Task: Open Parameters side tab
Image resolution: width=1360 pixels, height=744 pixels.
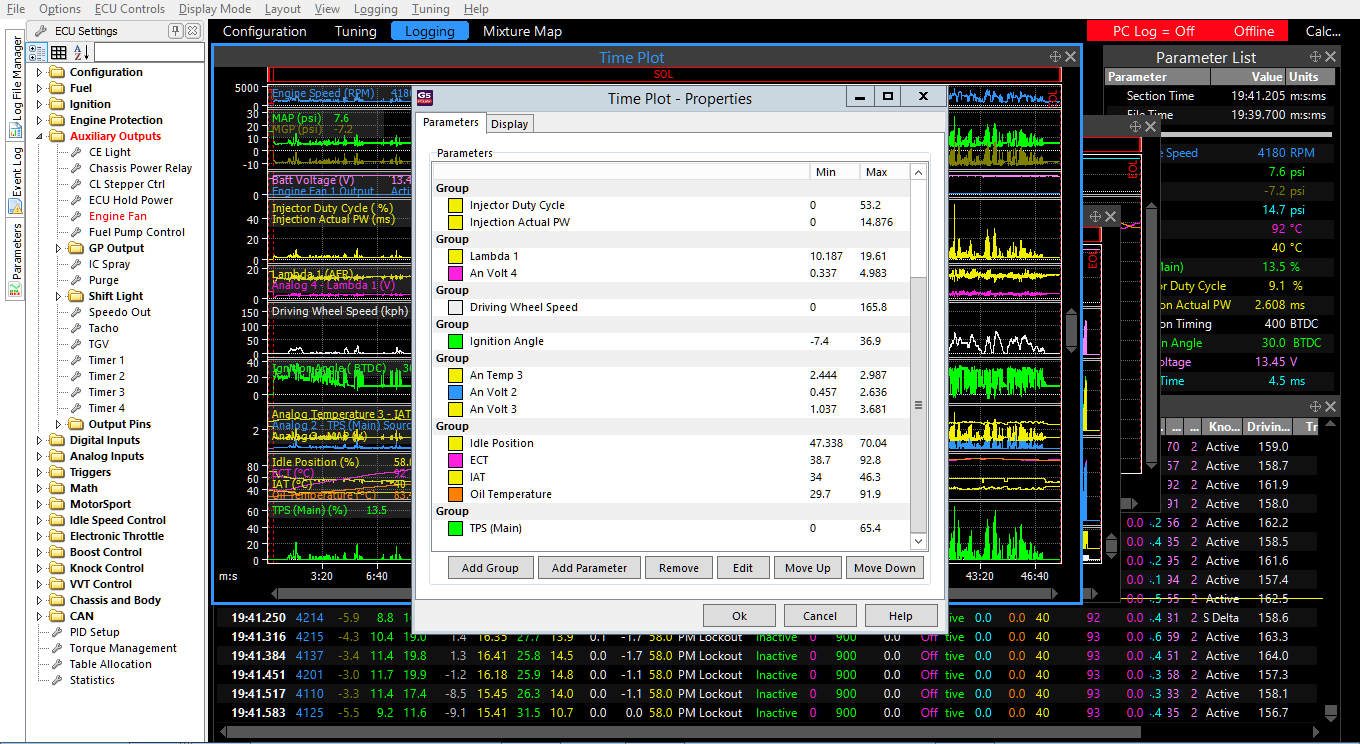Action: (16, 260)
